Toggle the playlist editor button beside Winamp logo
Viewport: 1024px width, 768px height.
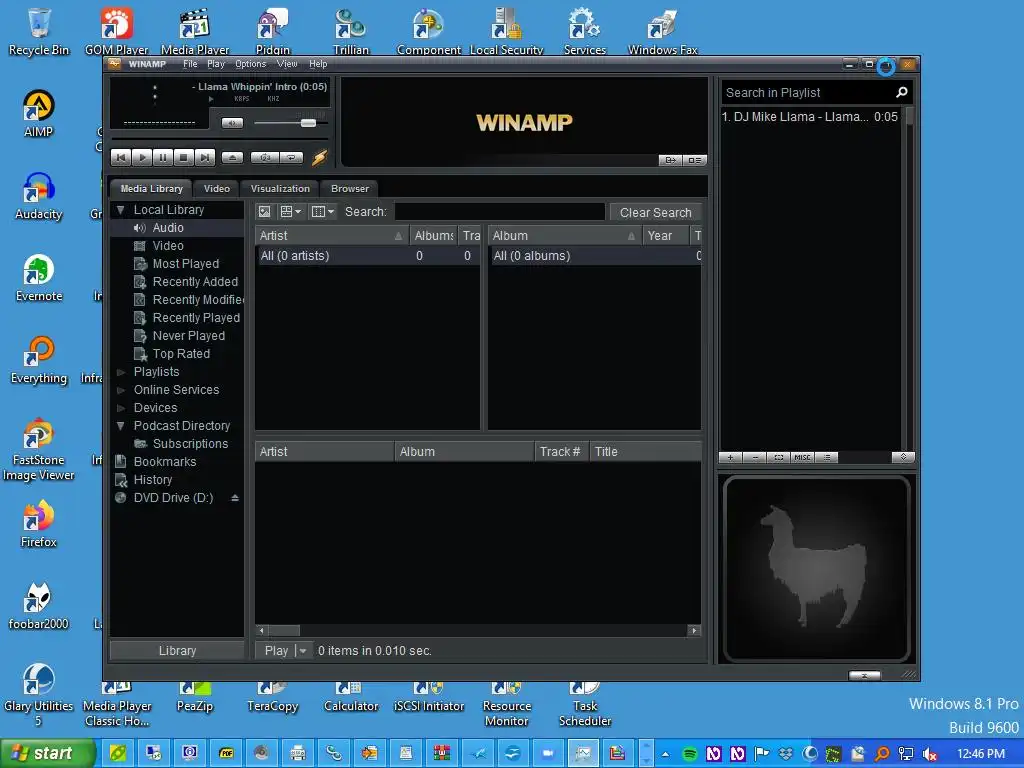click(695, 160)
